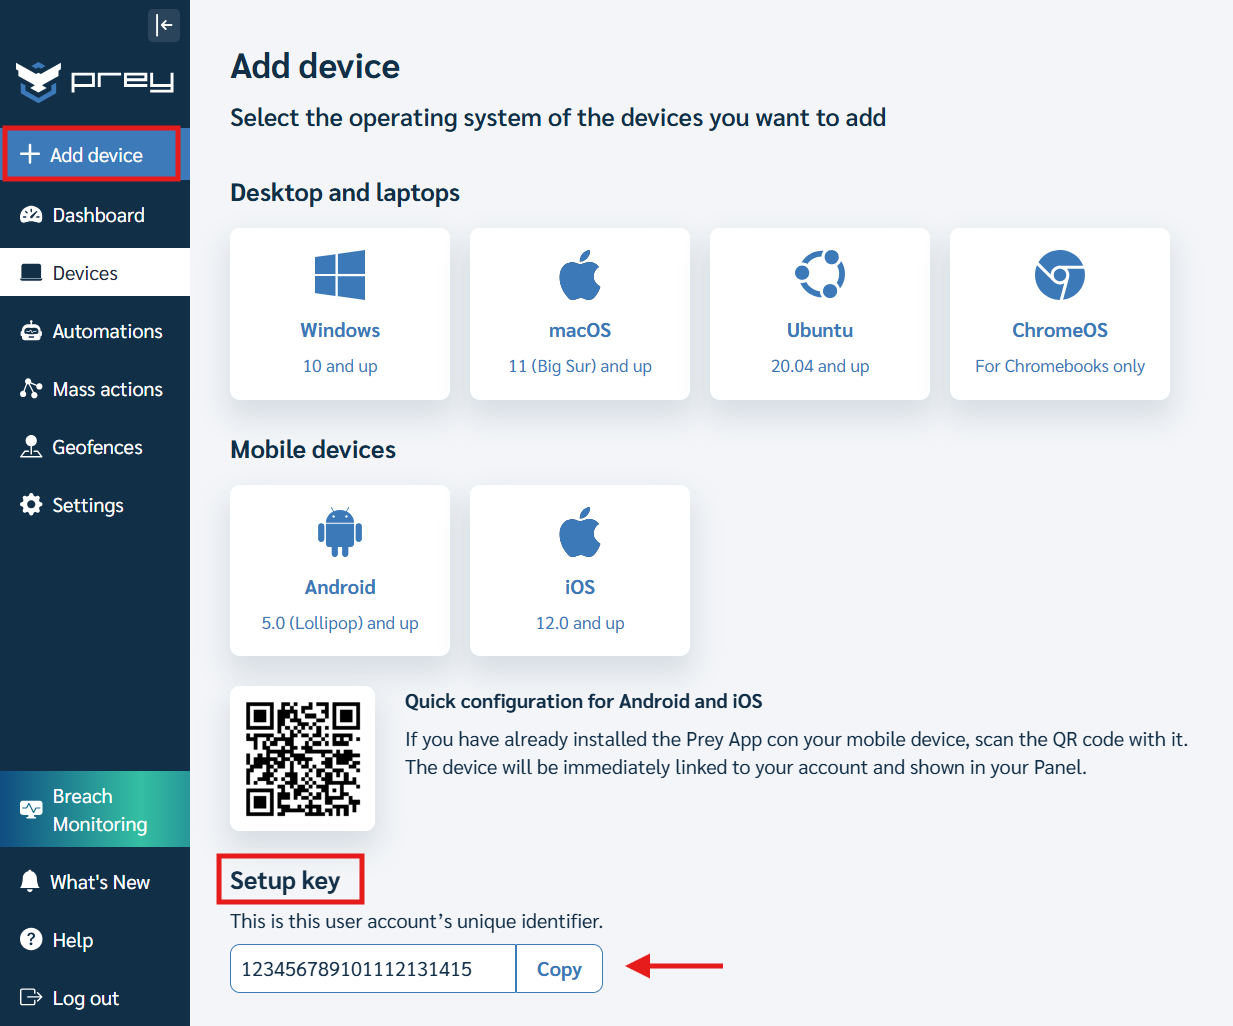The image size is (1233, 1026).
Task: Open the Devices section
Action: tap(95, 273)
